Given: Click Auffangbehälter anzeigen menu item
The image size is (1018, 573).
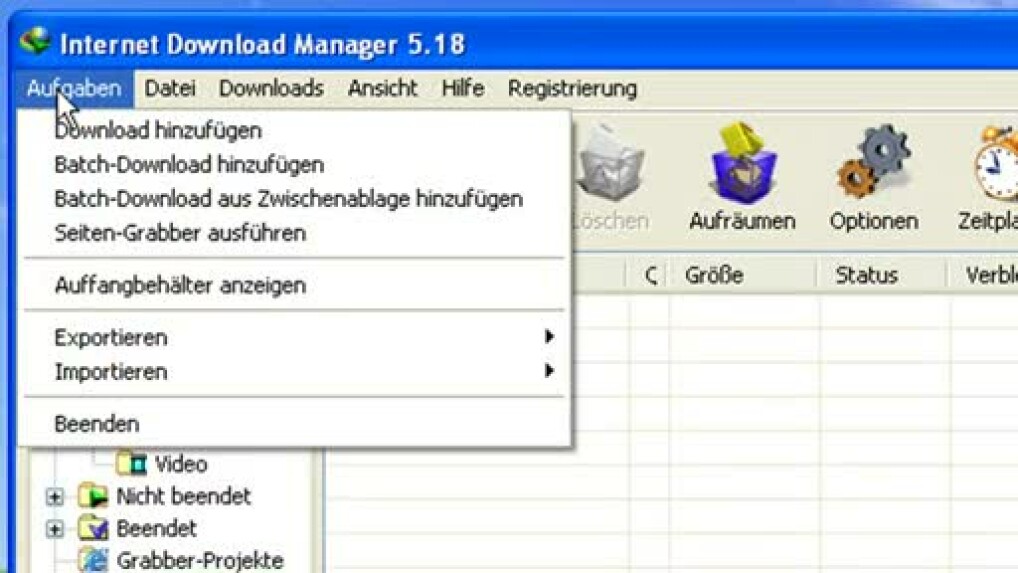Looking at the screenshot, I should (180, 285).
